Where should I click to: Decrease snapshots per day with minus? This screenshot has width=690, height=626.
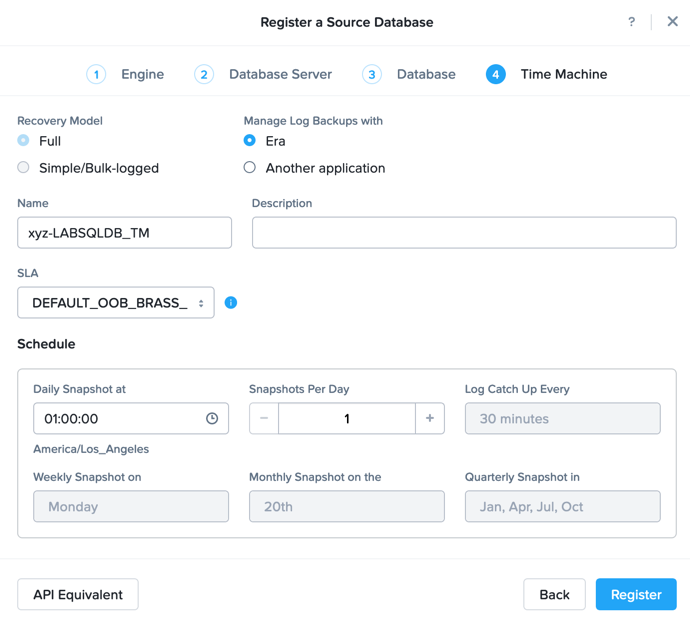point(264,418)
